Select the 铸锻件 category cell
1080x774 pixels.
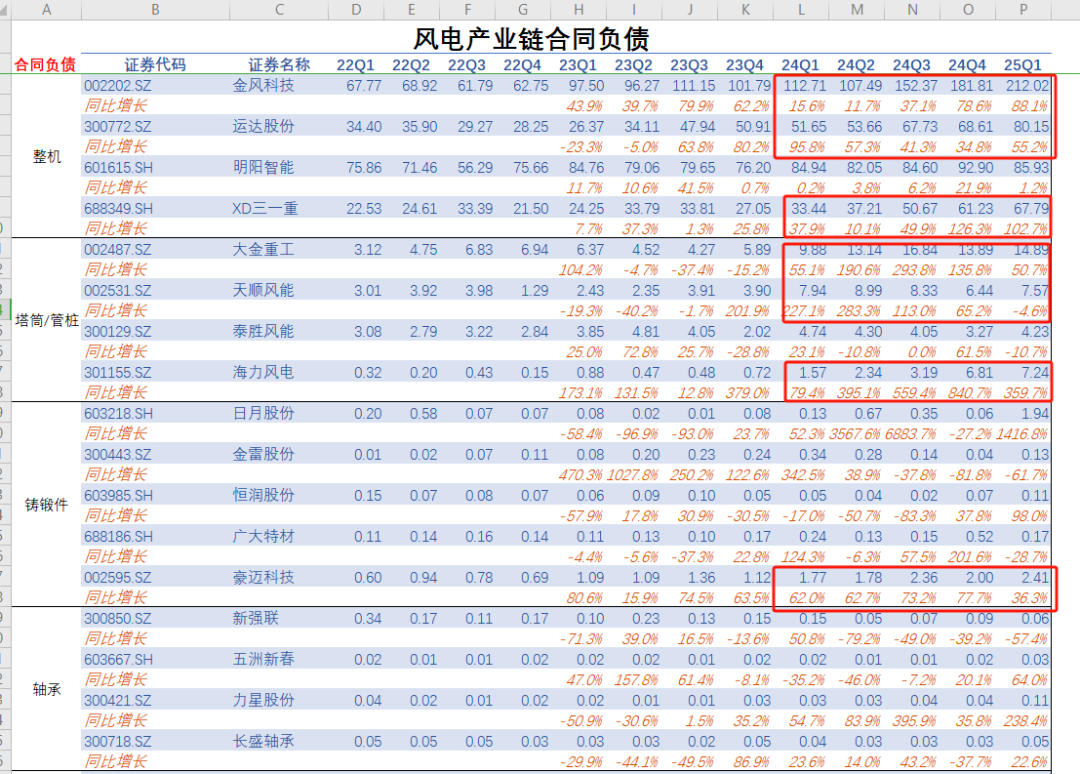[47, 505]
